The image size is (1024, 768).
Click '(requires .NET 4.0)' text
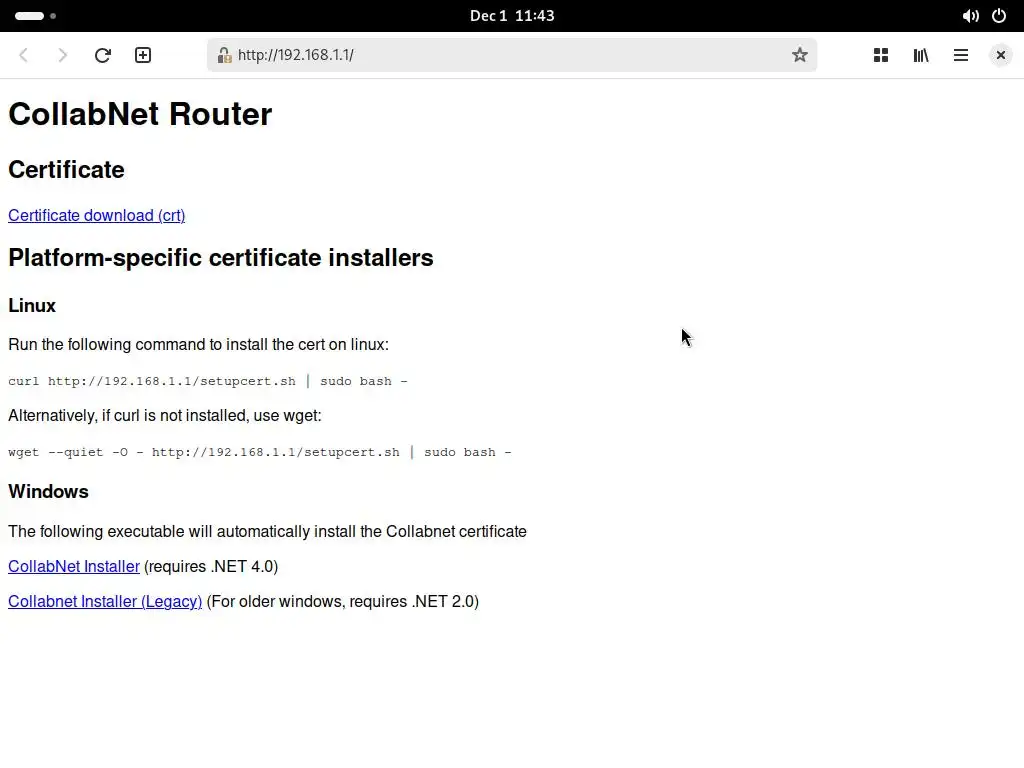tap(211, 566)
